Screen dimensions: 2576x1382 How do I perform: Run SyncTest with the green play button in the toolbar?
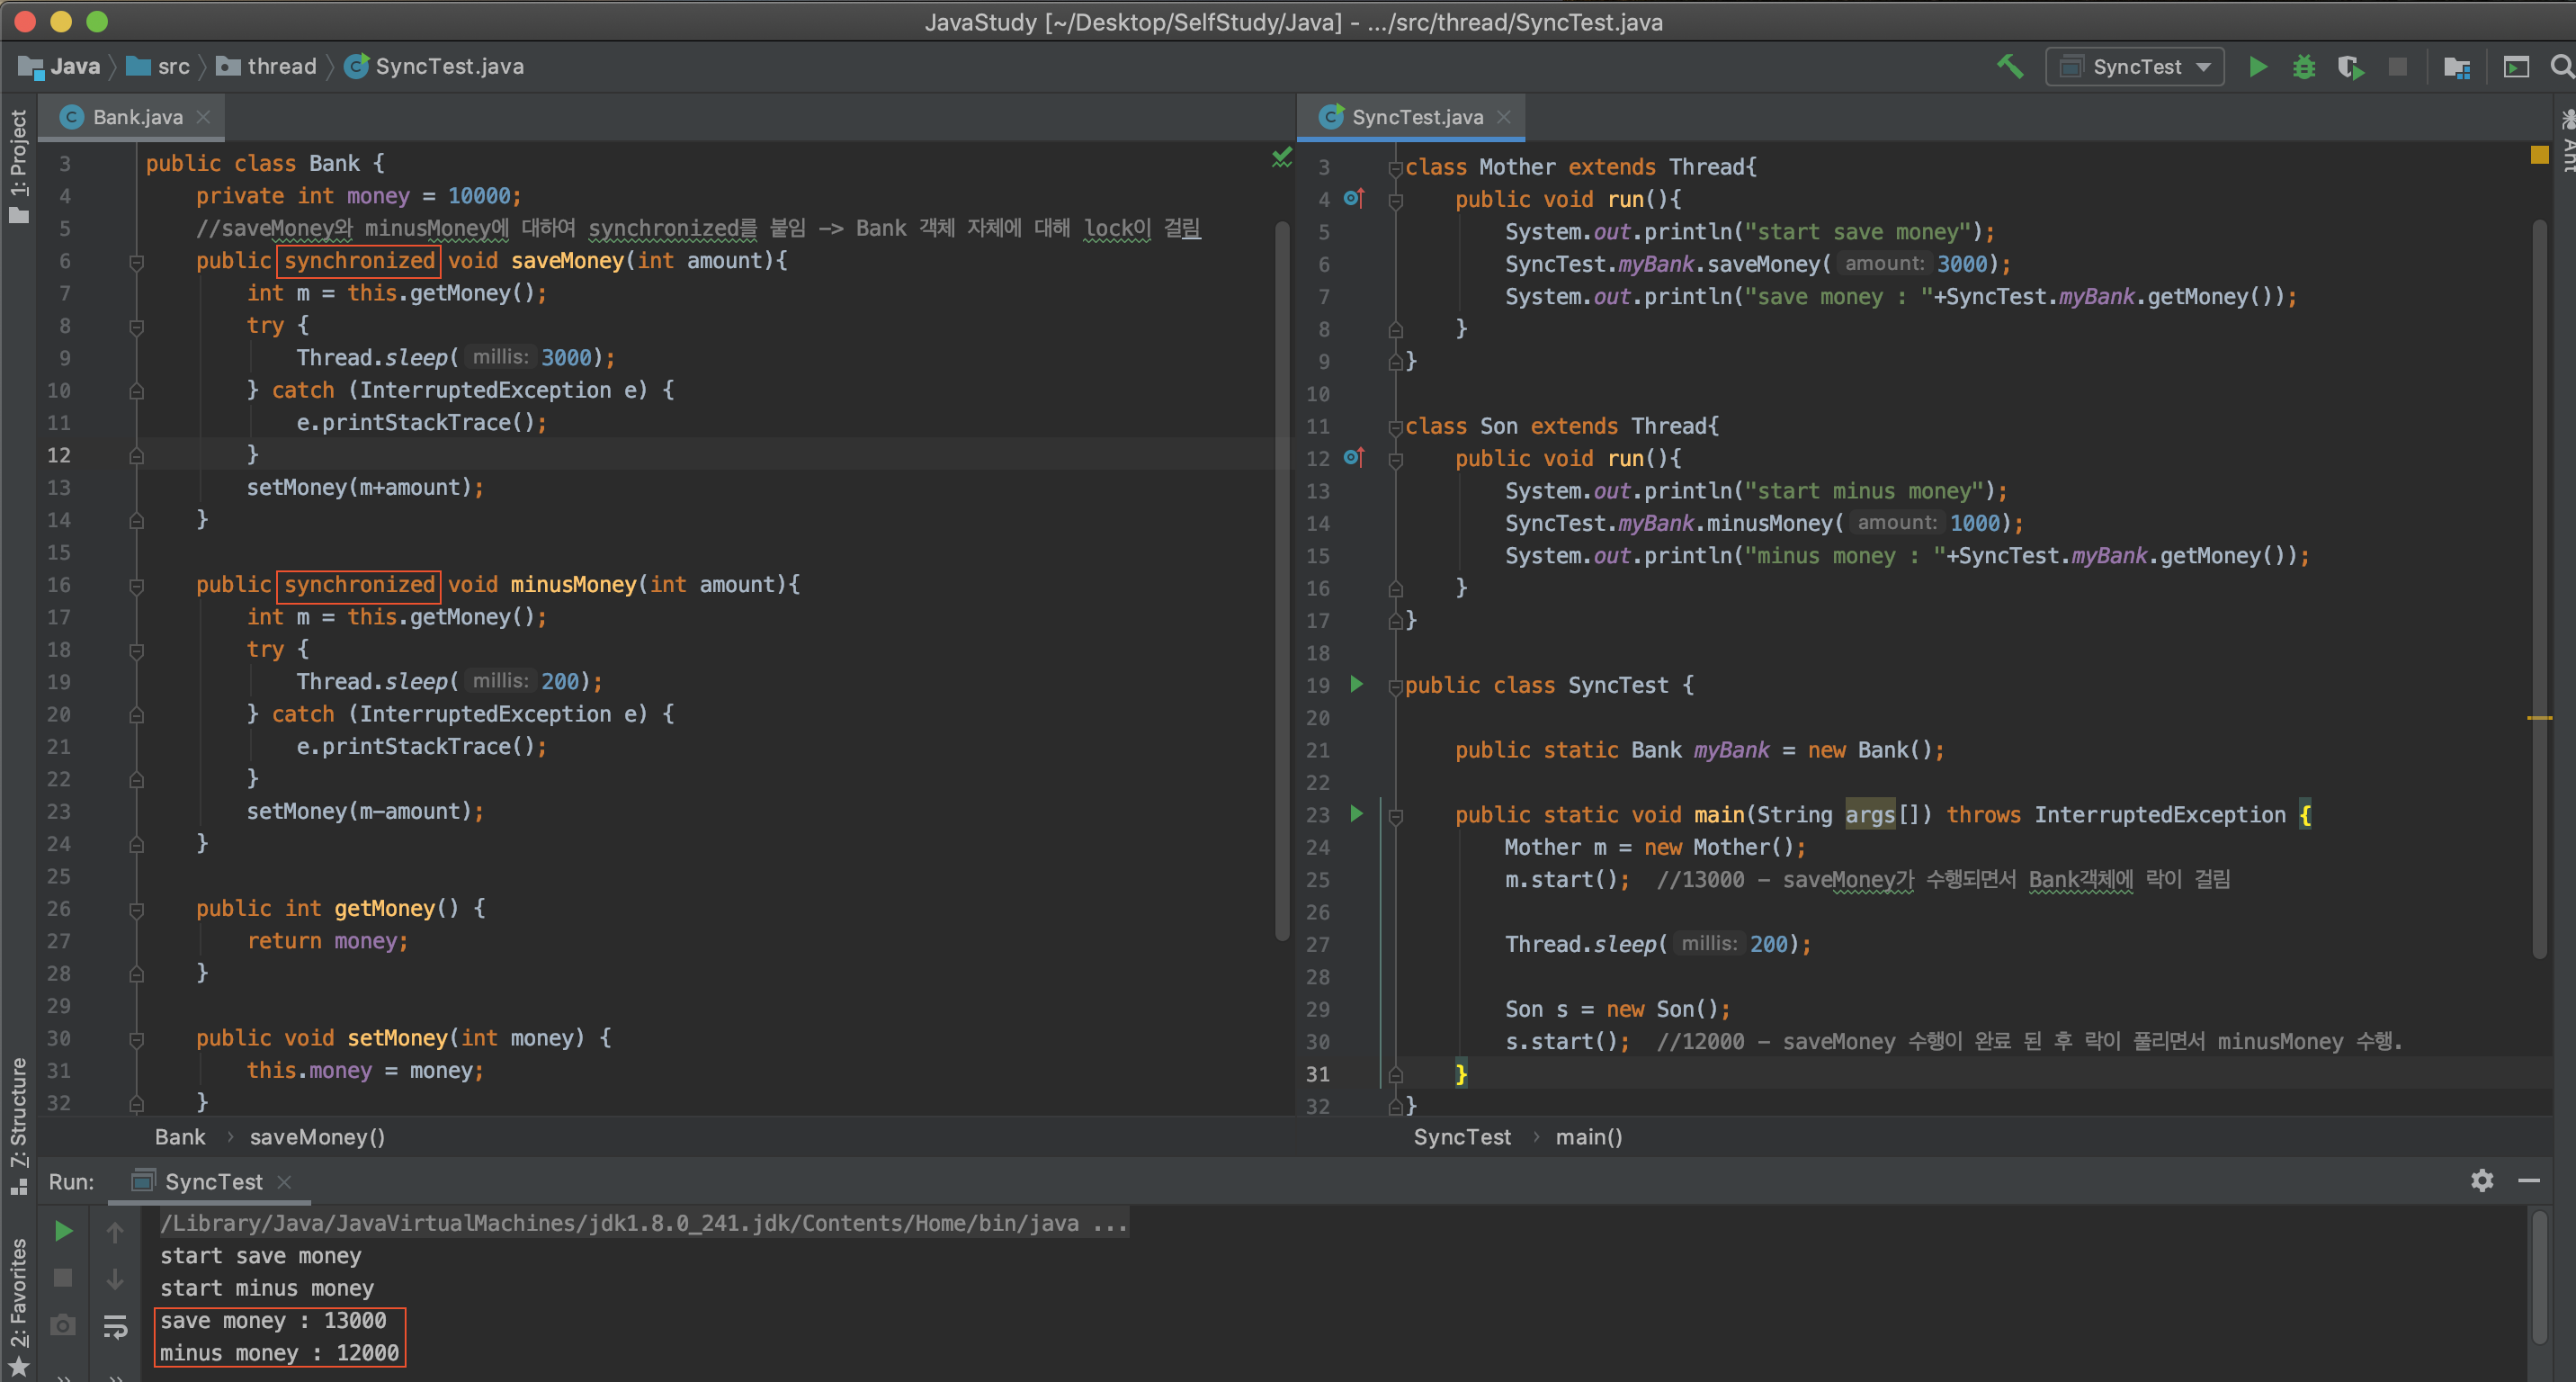[2257, 67]
